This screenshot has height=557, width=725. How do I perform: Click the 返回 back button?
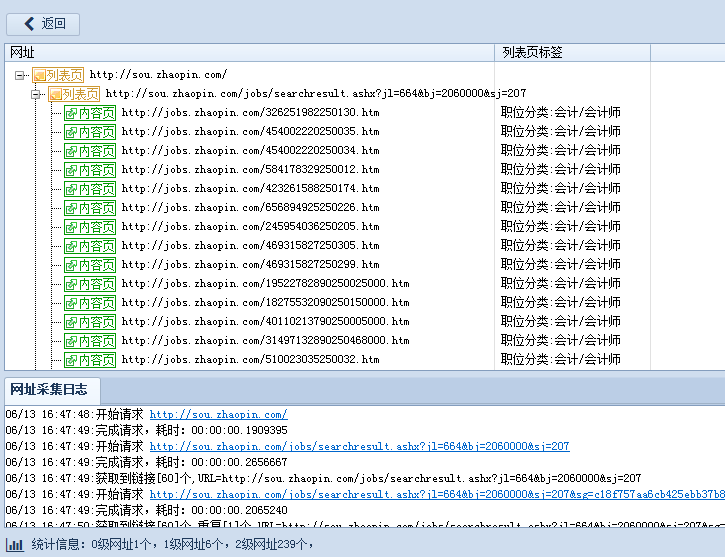tap(43, 24)
